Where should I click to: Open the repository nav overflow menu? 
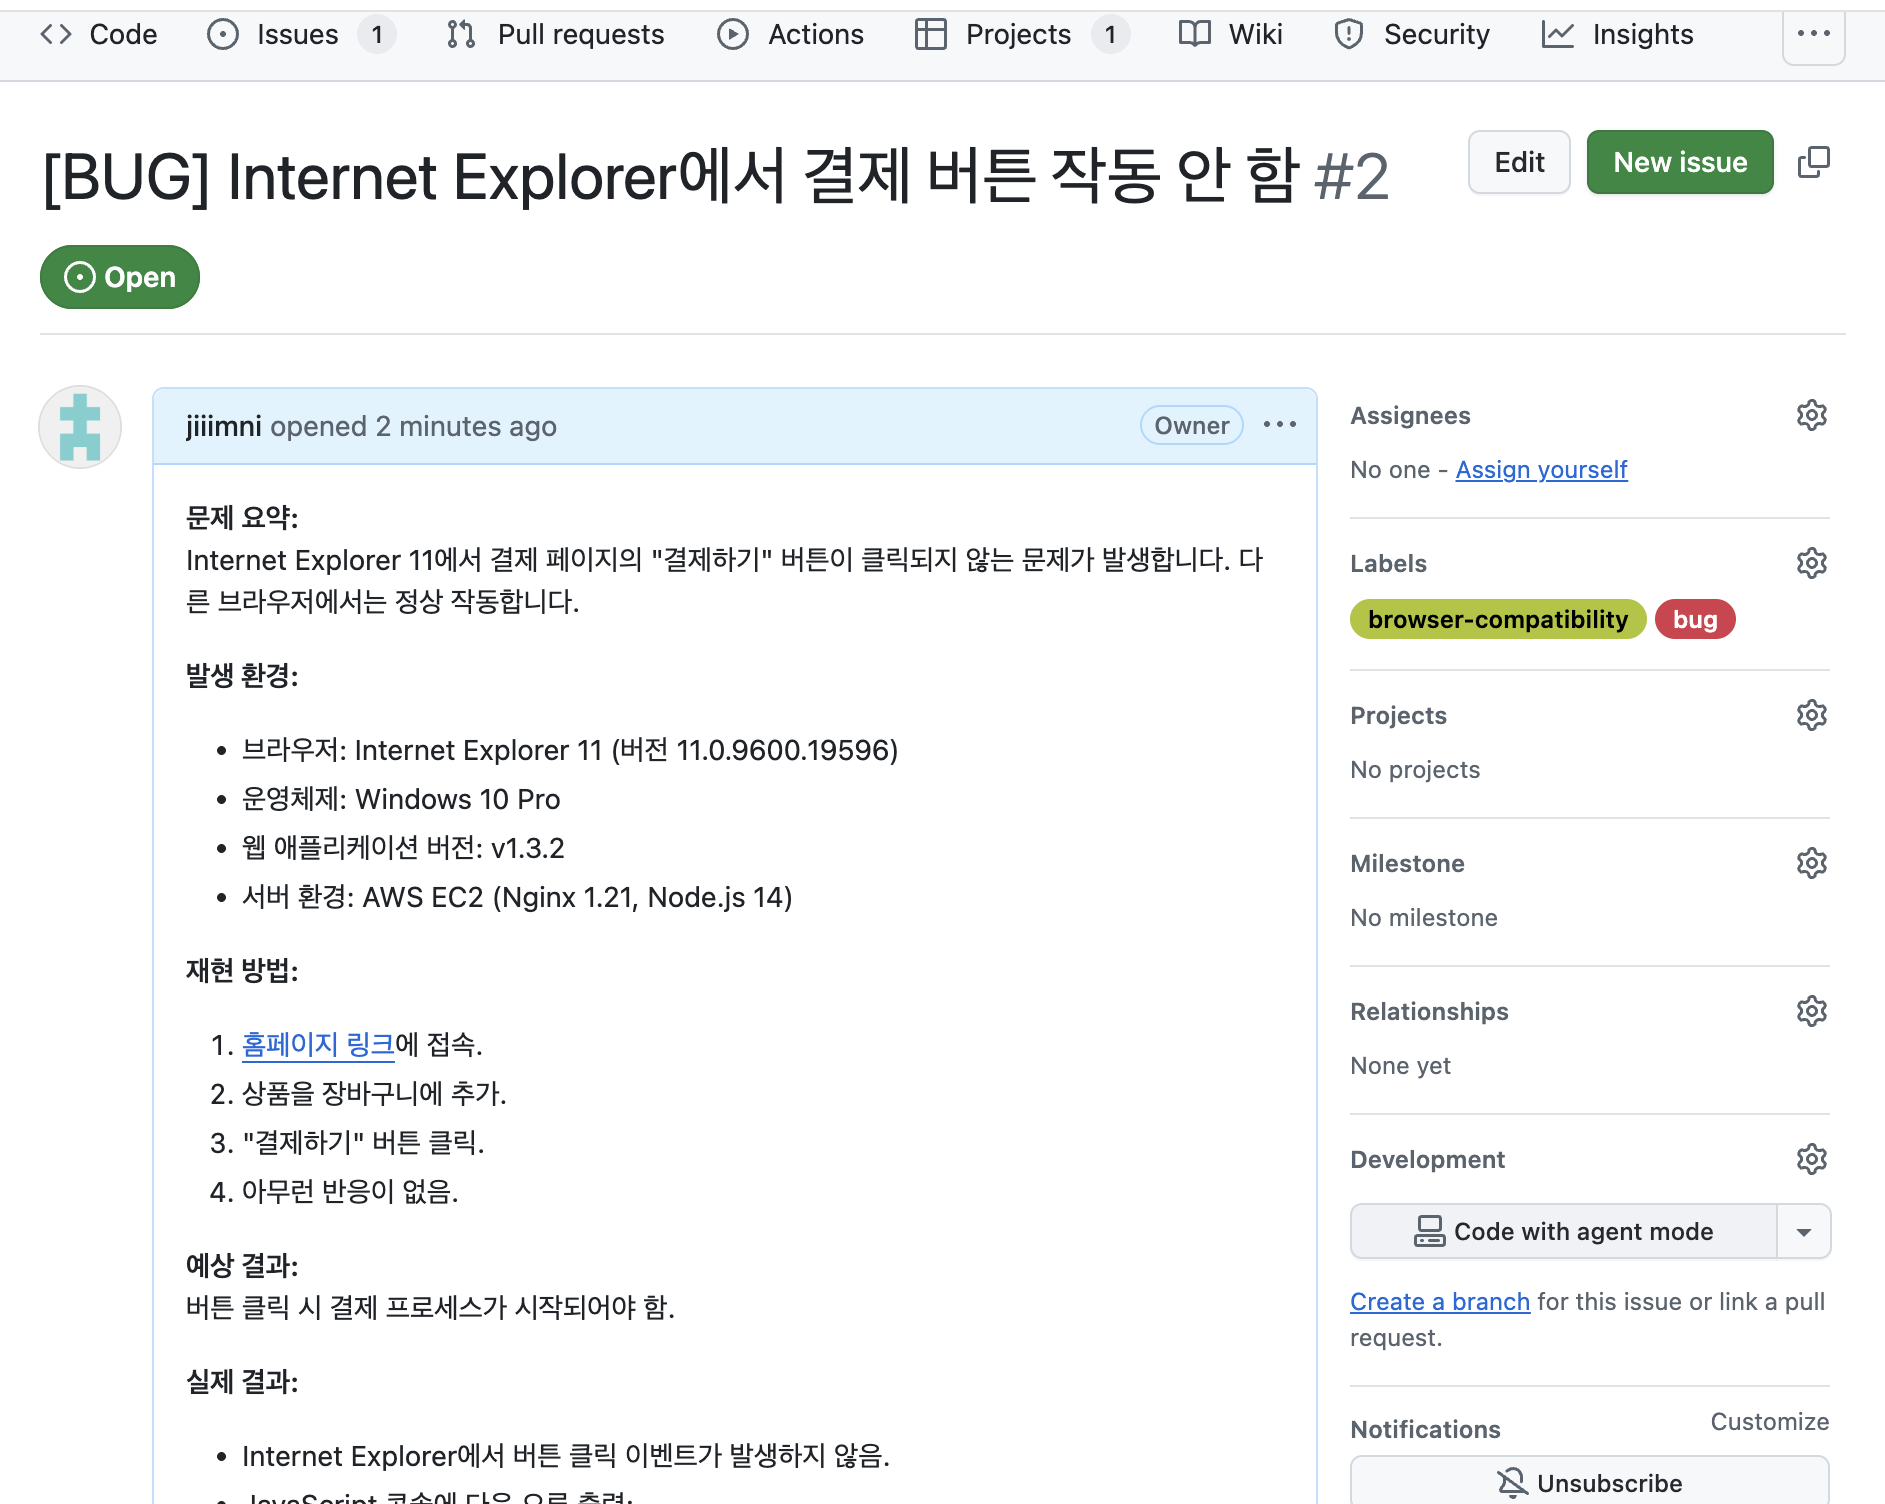(x=1813, y=34)
